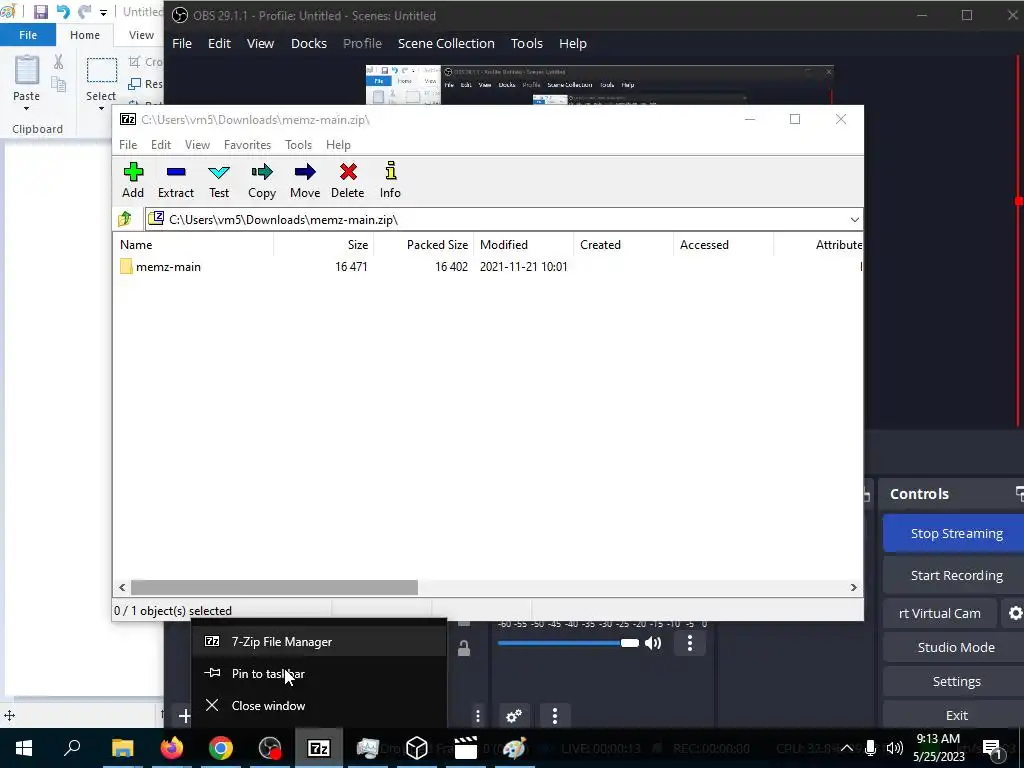Open the 7-Zip Favorites menu
Viewport: 1024px width, 768px height.
click(x=247, y=144)
